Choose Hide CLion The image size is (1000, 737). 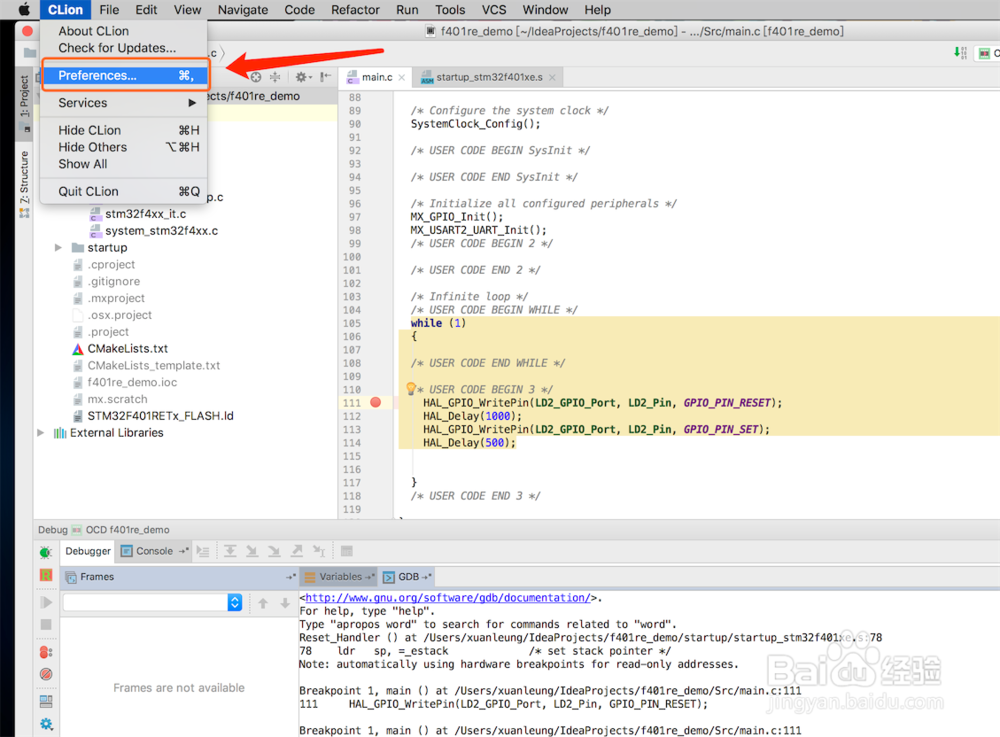(124, 130)
